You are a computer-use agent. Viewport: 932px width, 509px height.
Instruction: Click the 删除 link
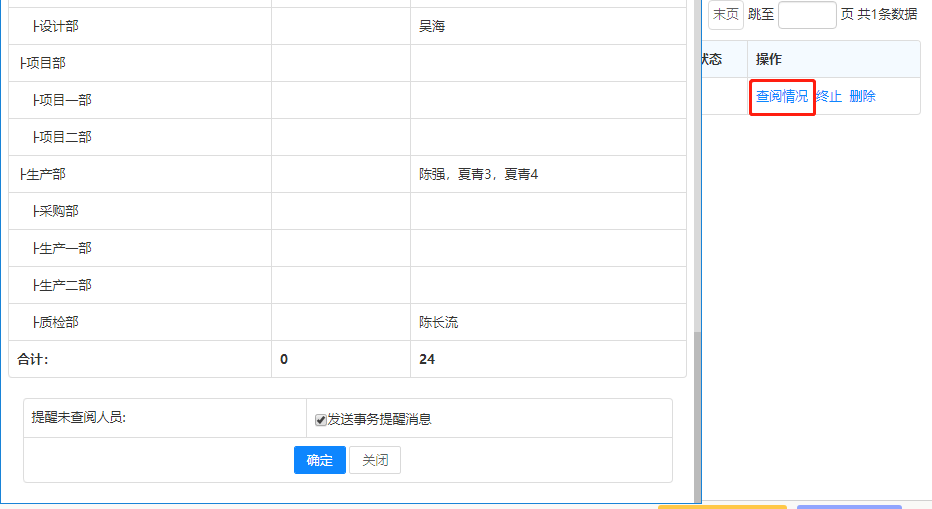tap(862, 96)
